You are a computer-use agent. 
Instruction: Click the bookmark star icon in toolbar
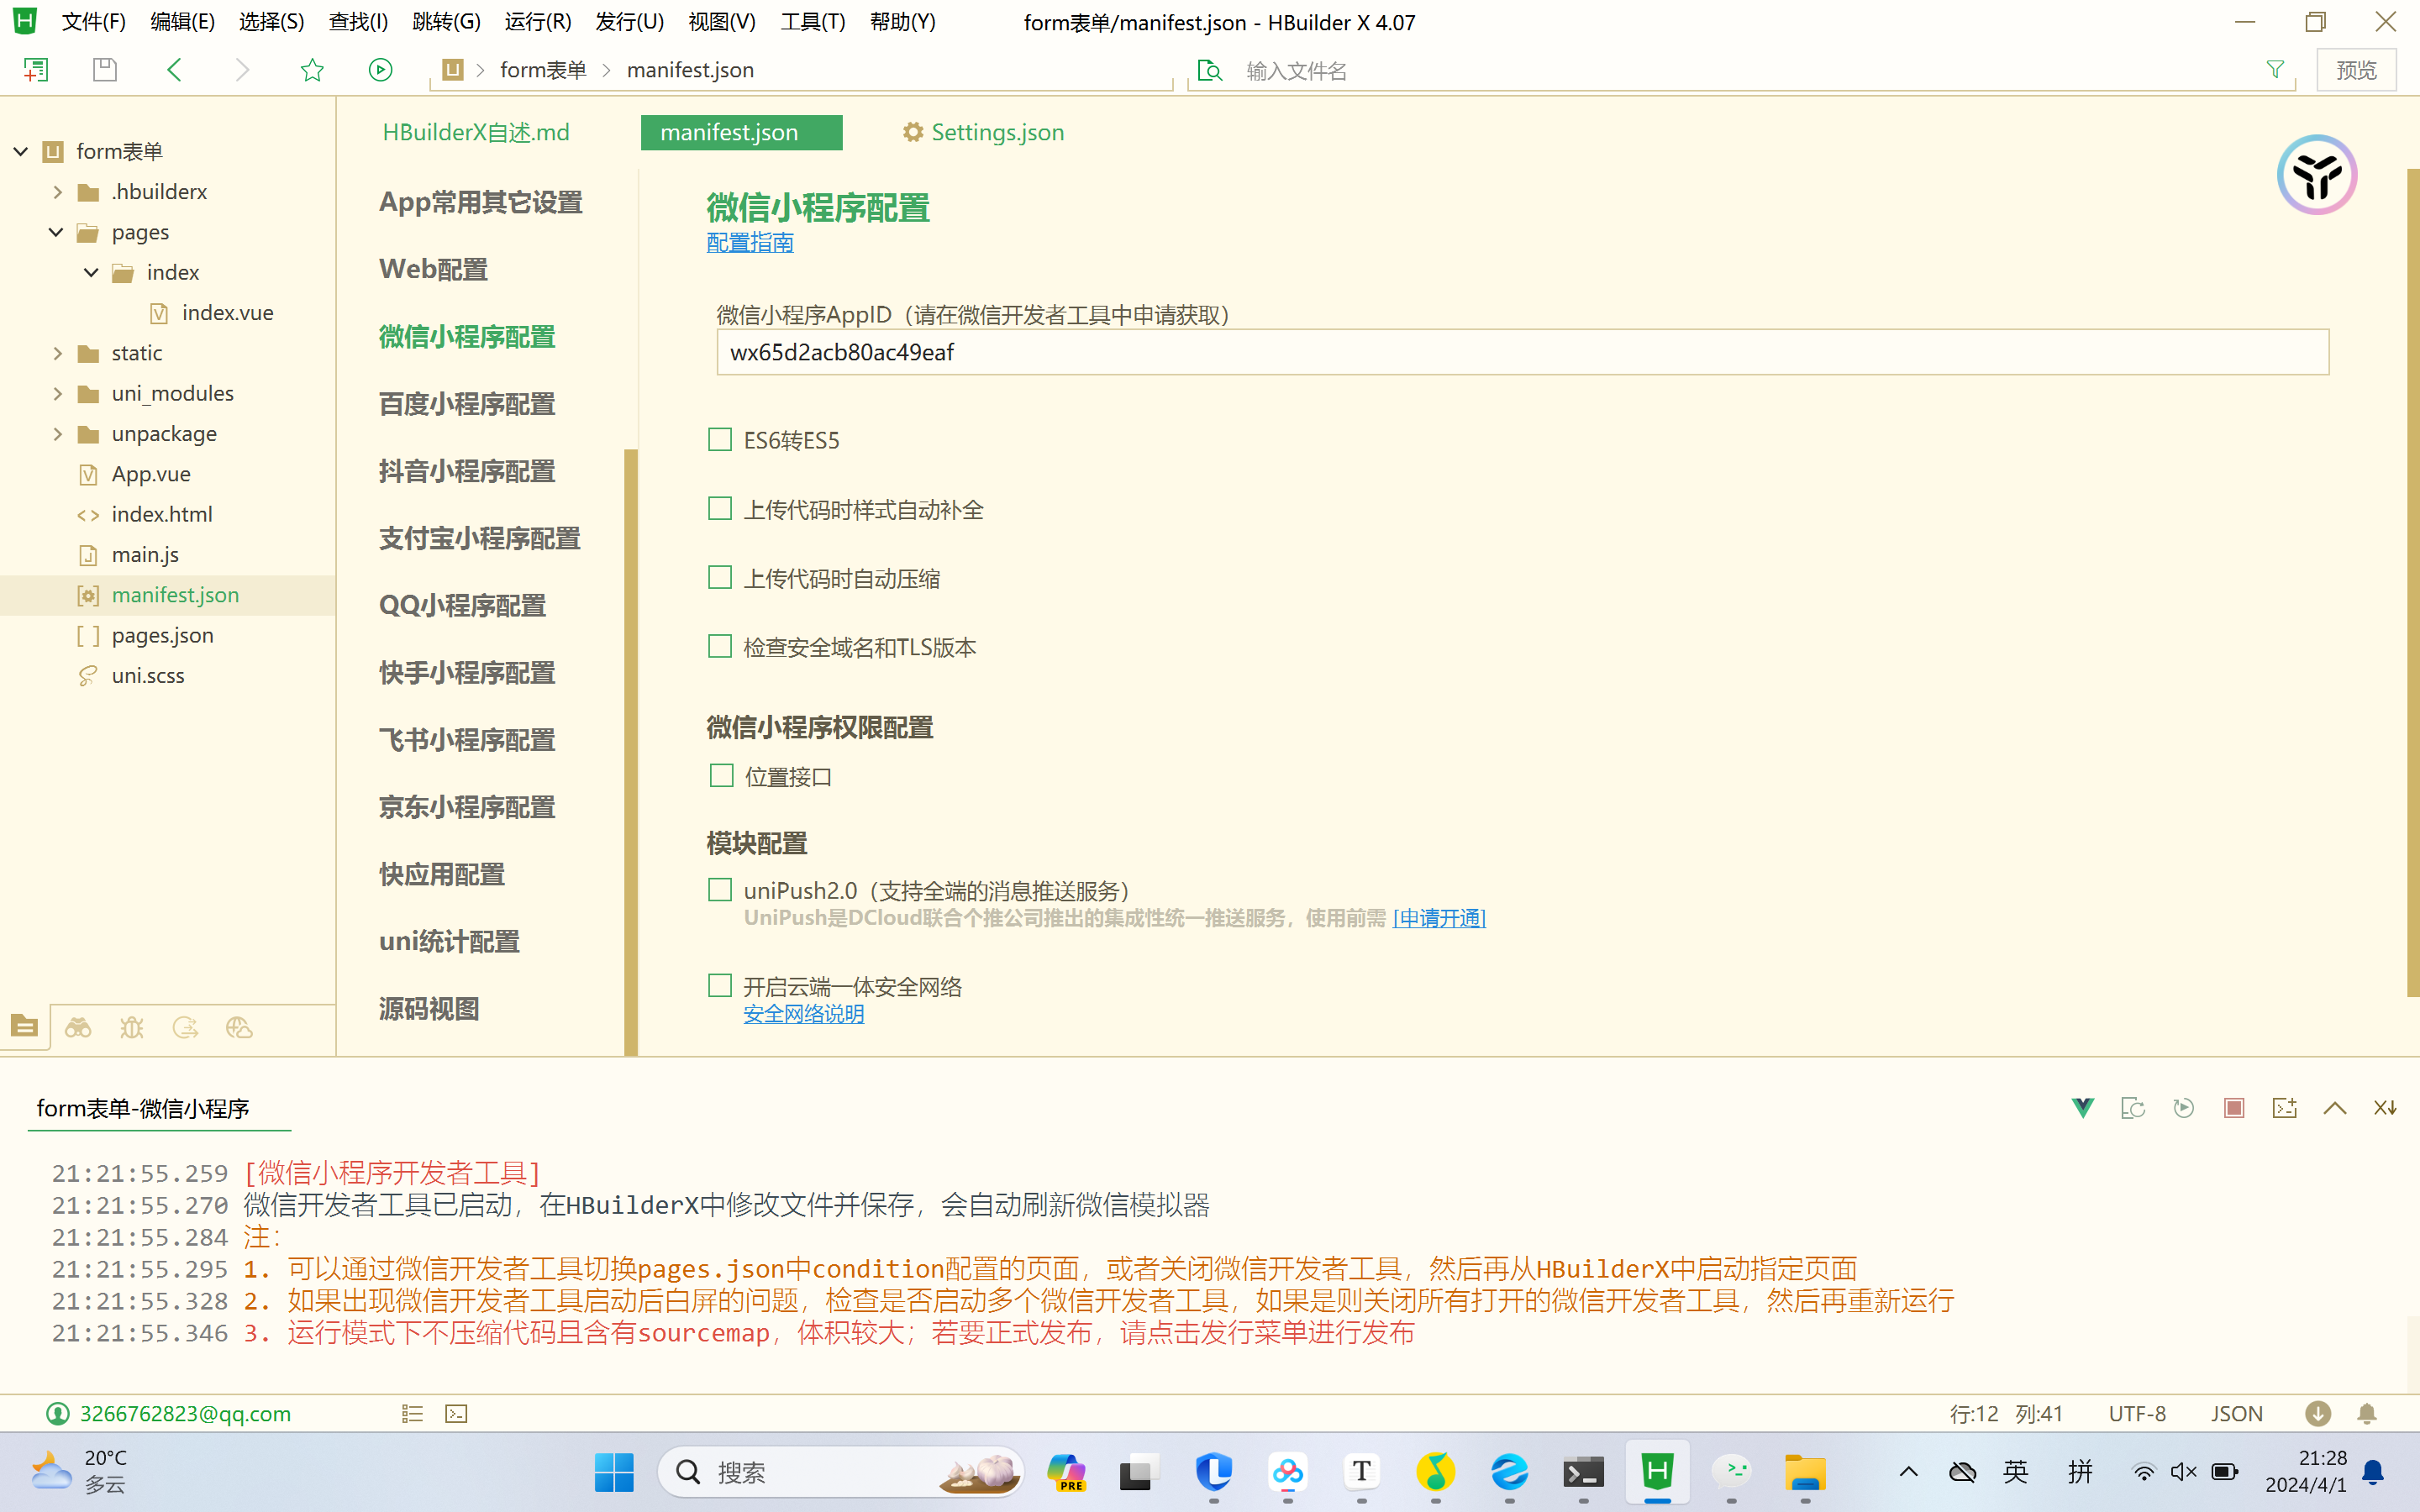pyautogui.click(x=312, y=70)
